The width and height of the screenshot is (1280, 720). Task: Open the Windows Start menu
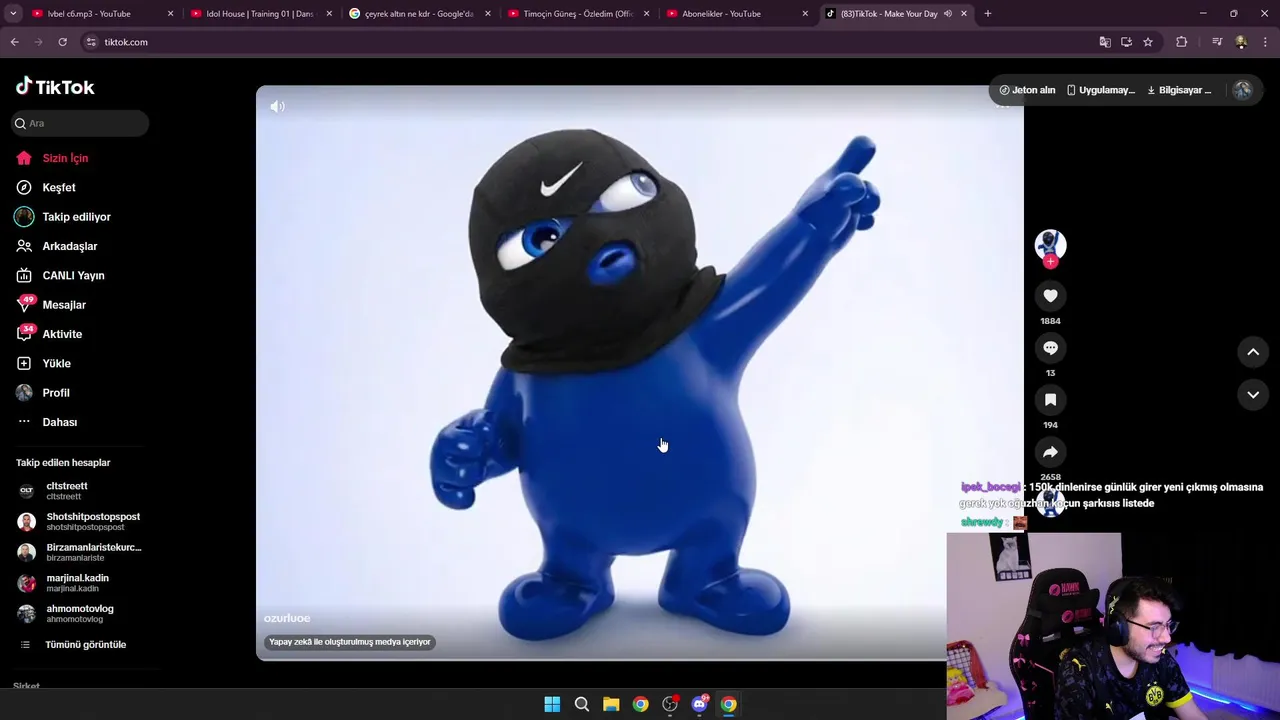click(552, 704)
